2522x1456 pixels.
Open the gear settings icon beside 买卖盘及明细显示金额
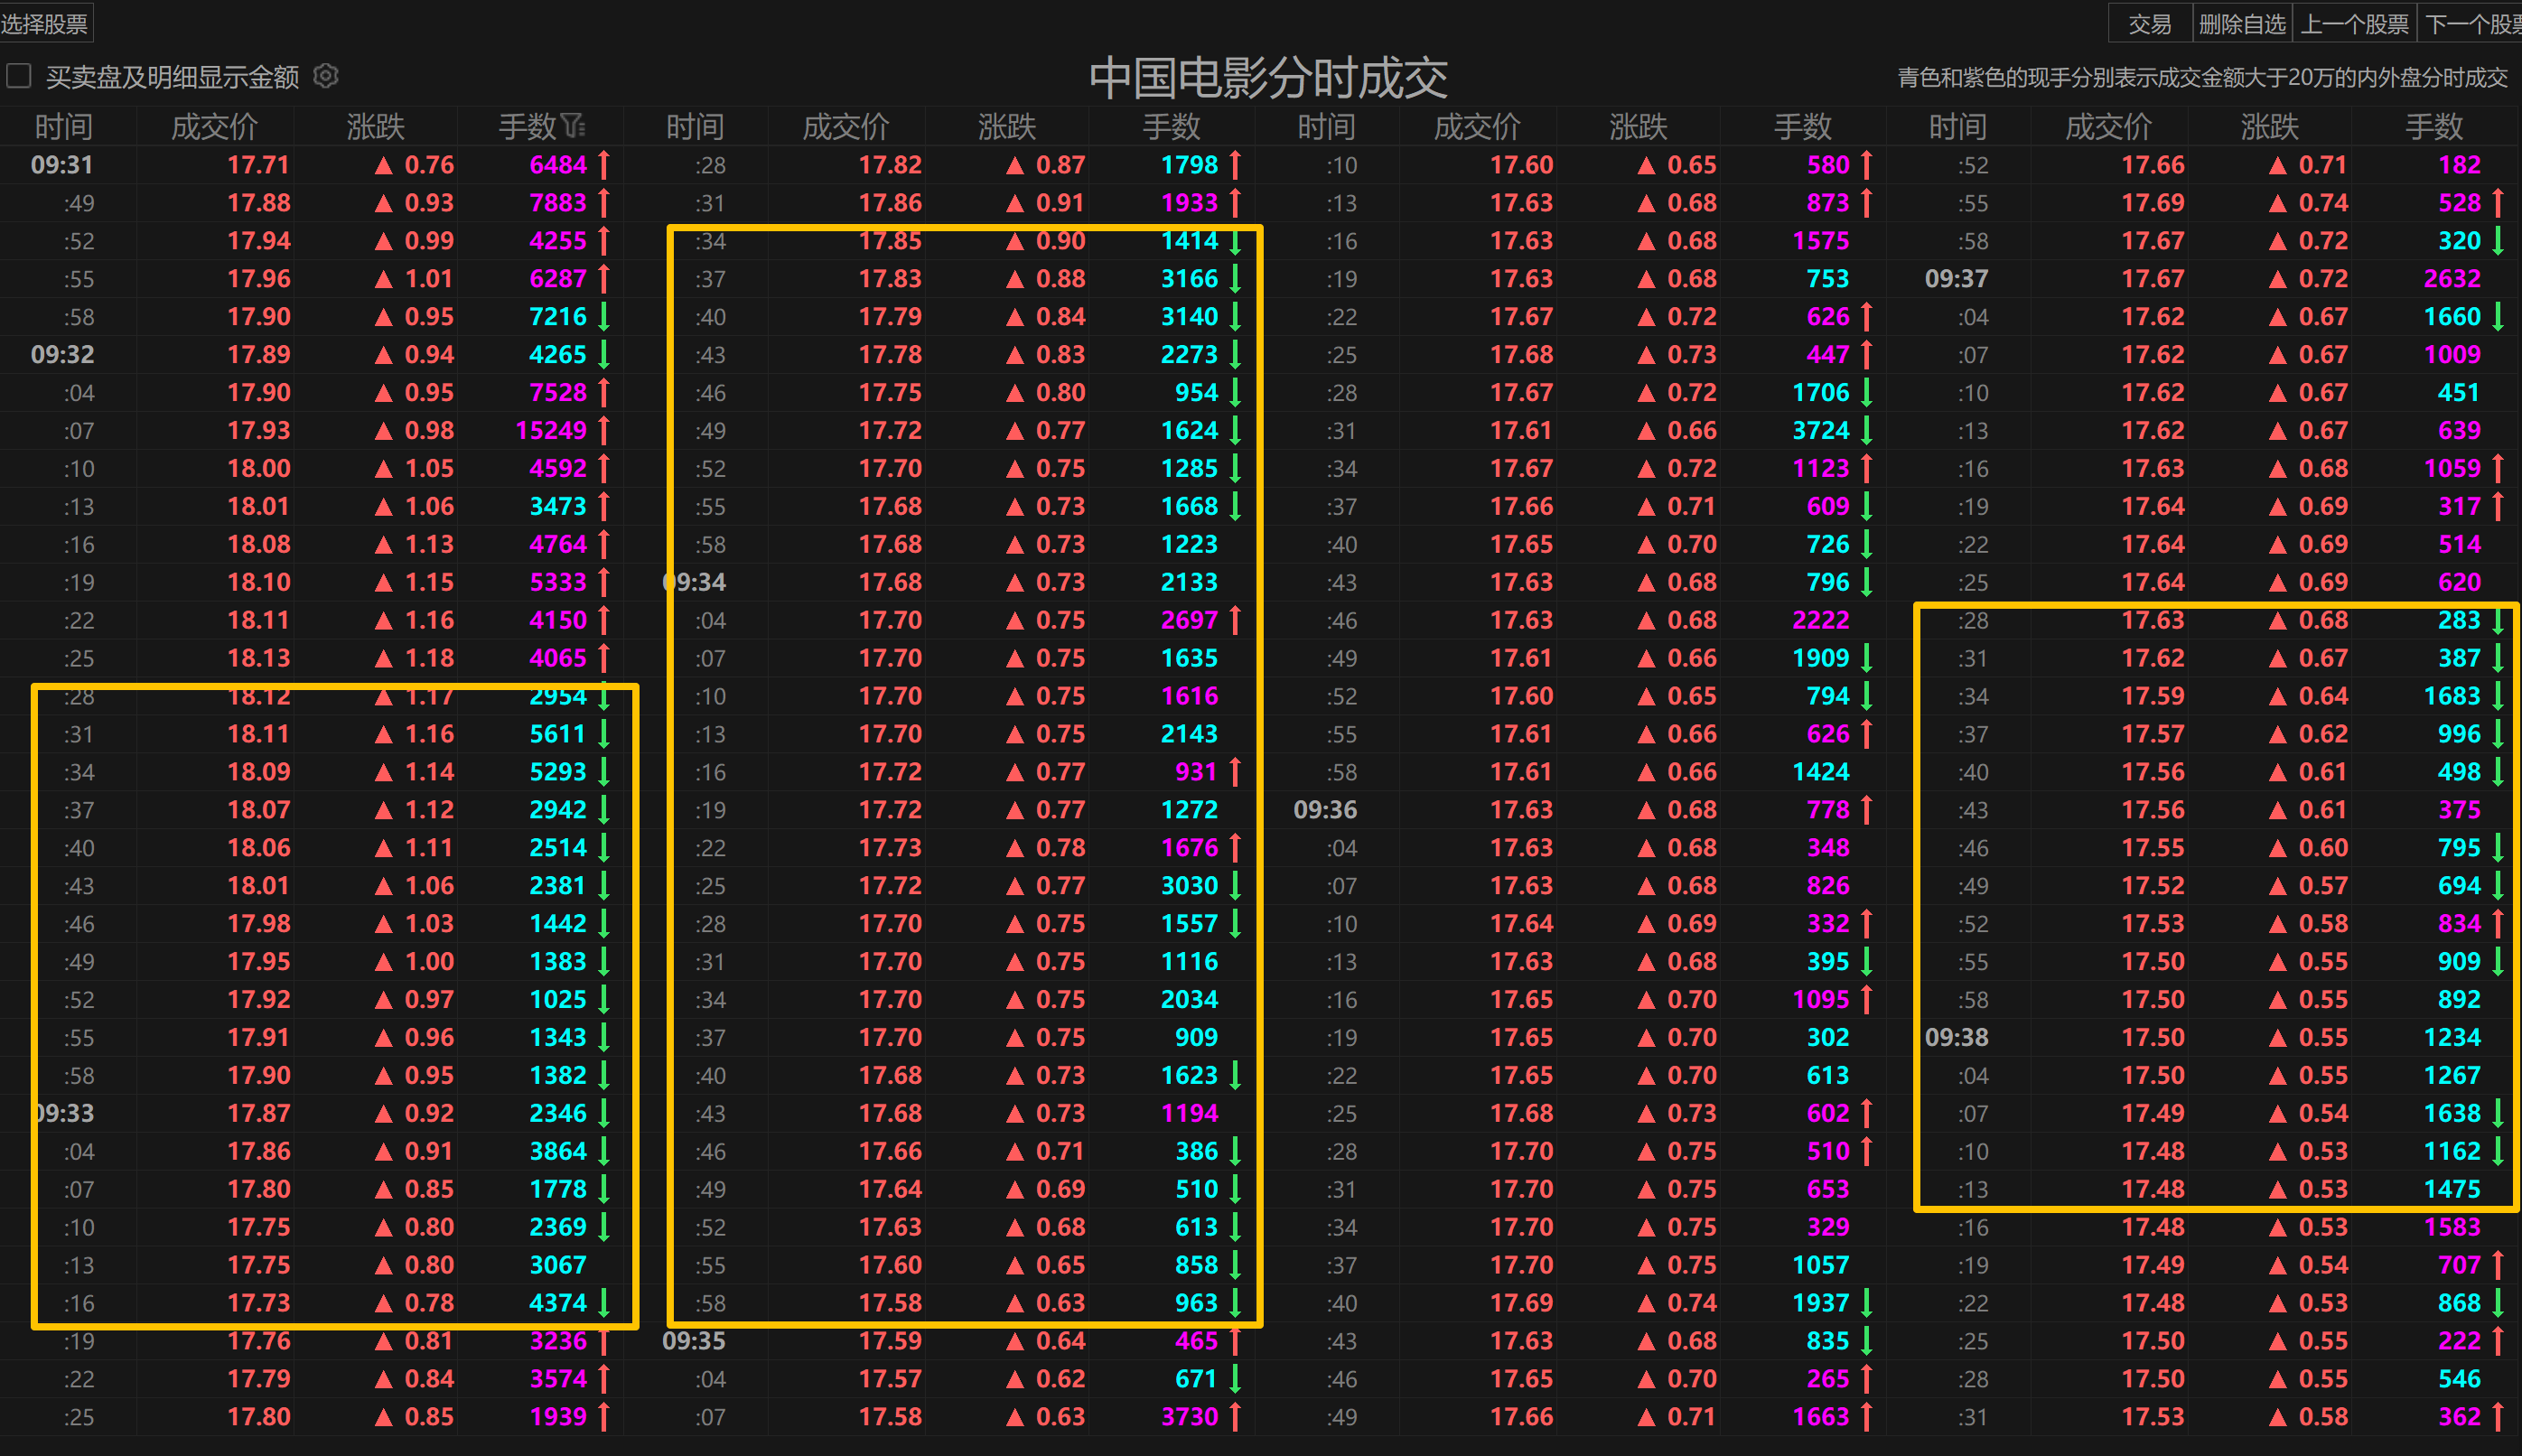(326, 76)
